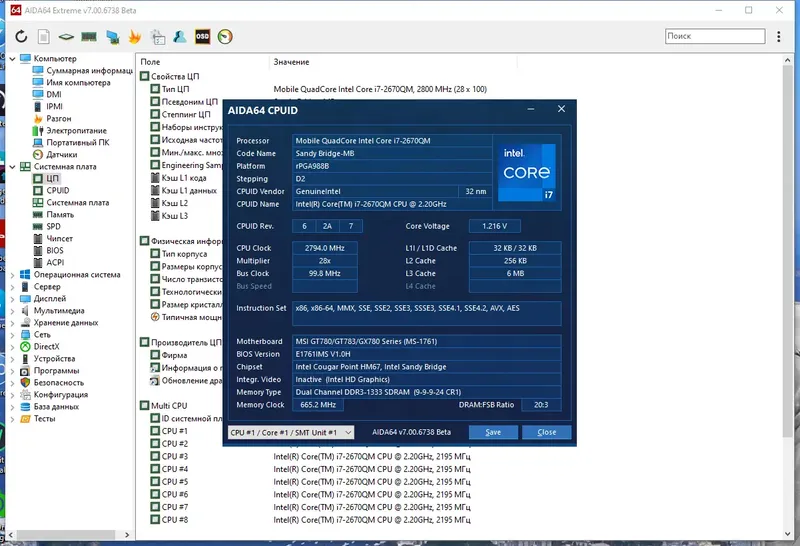Click Close button in CPUID dialog
800x546 pixels.
(x=546, y=432)
